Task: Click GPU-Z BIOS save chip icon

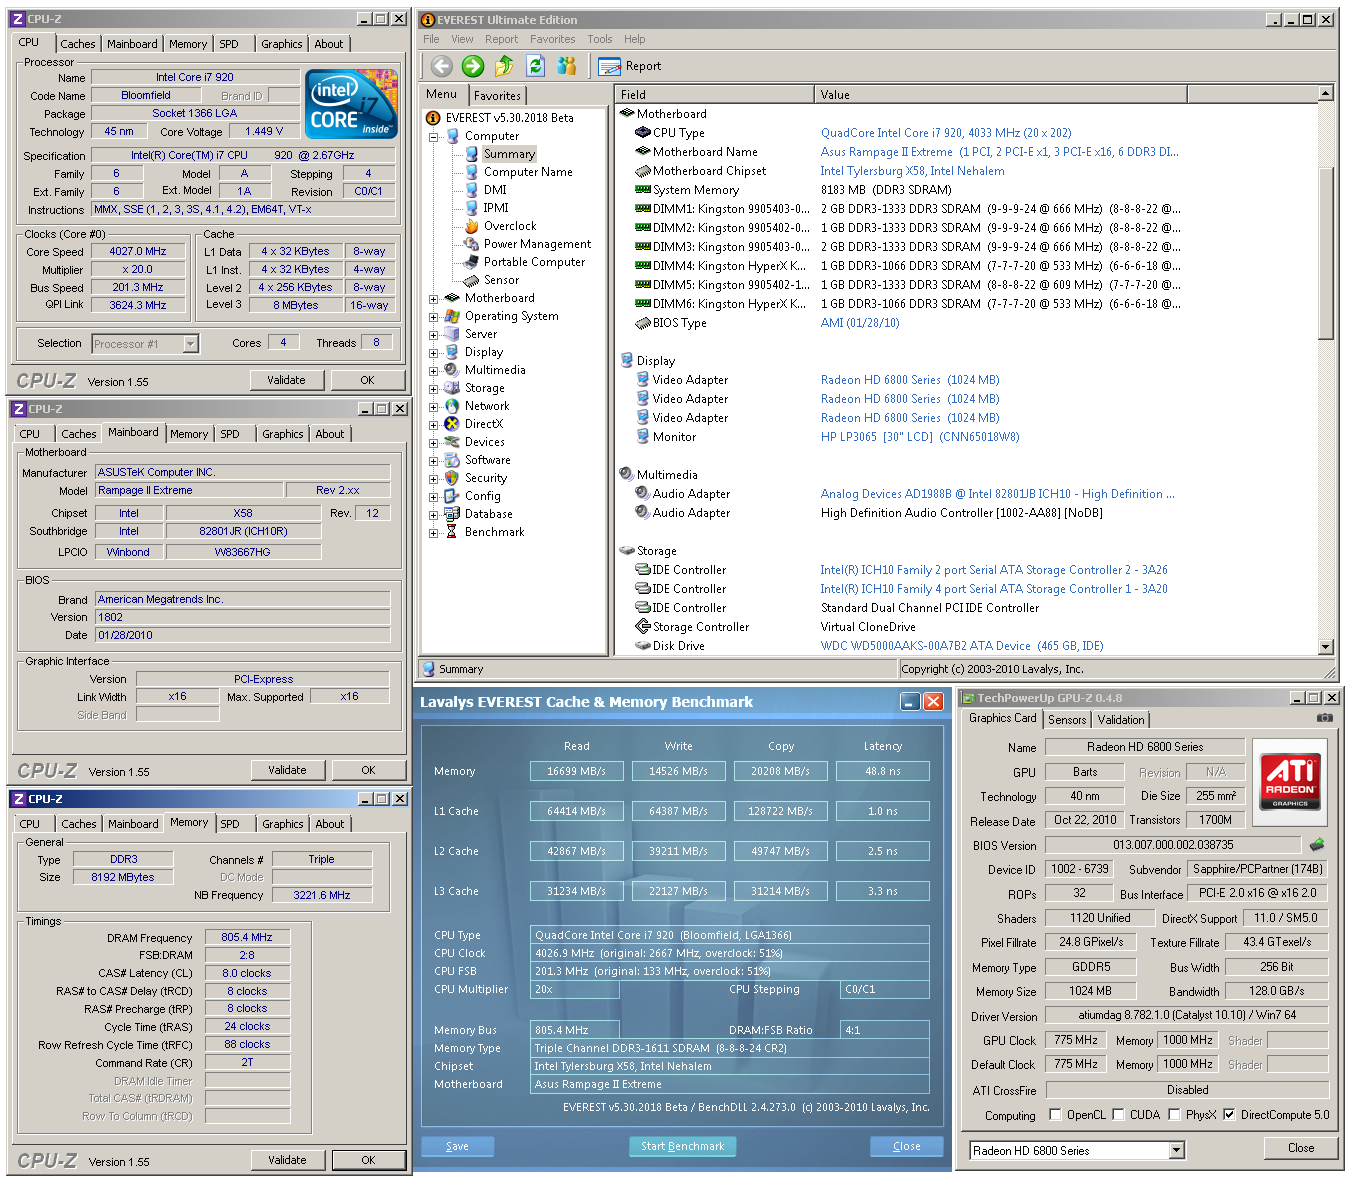Action: click(x=1317, y=845)
